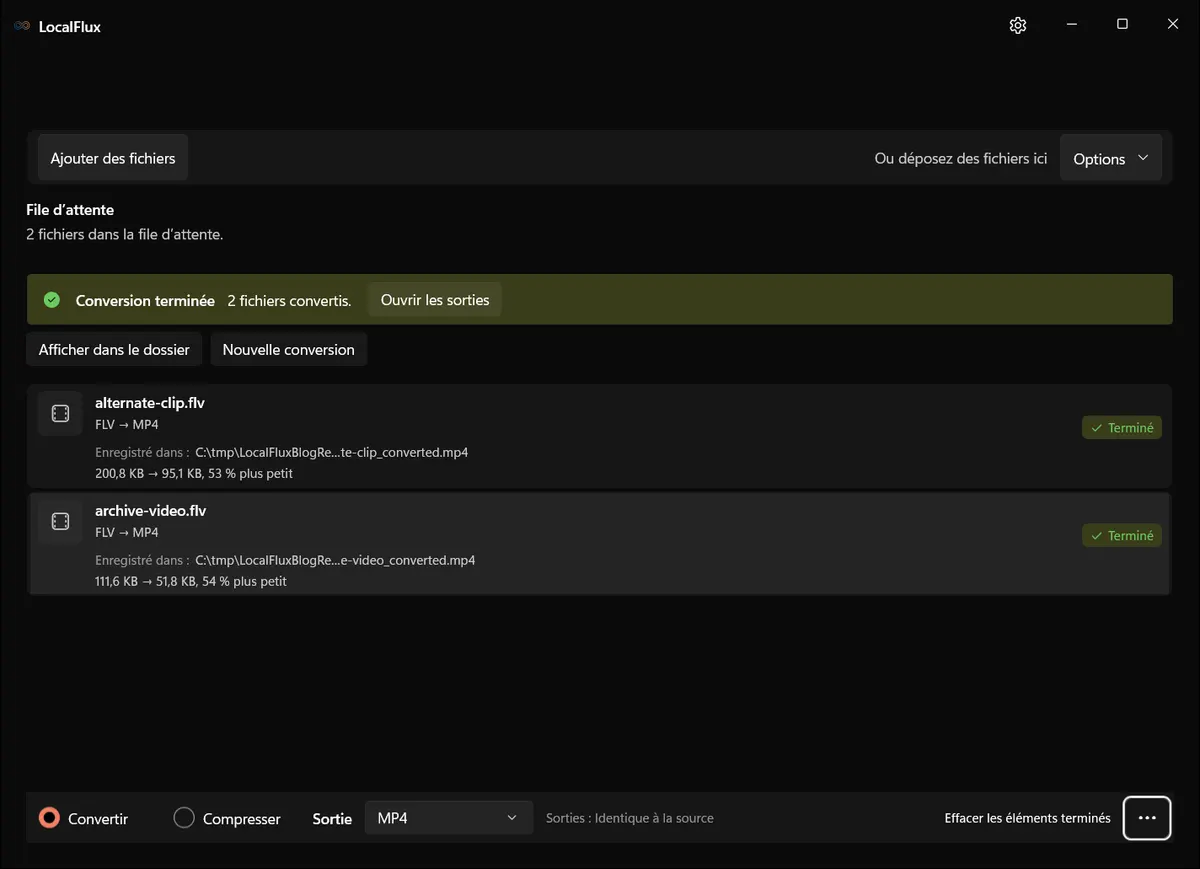This screenshot has height=869, width=1200.
Task: Click the Terminé badge for archive-video.flv
Action: click(1122, 536)
